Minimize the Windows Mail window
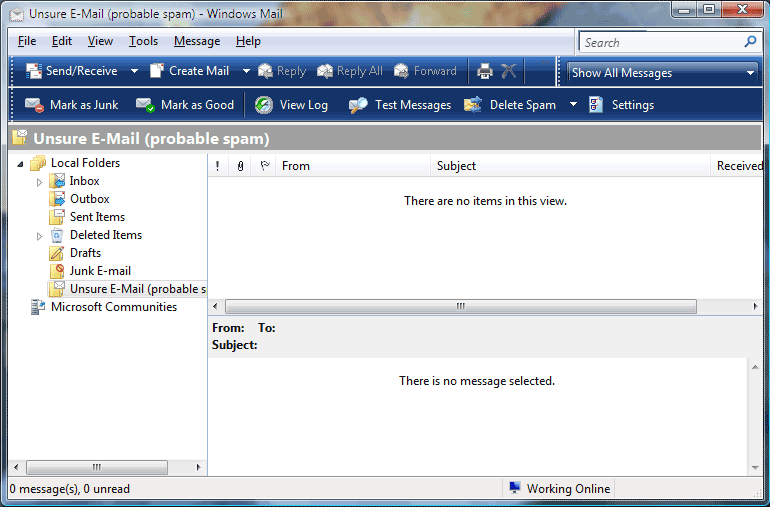 (685, 9)
